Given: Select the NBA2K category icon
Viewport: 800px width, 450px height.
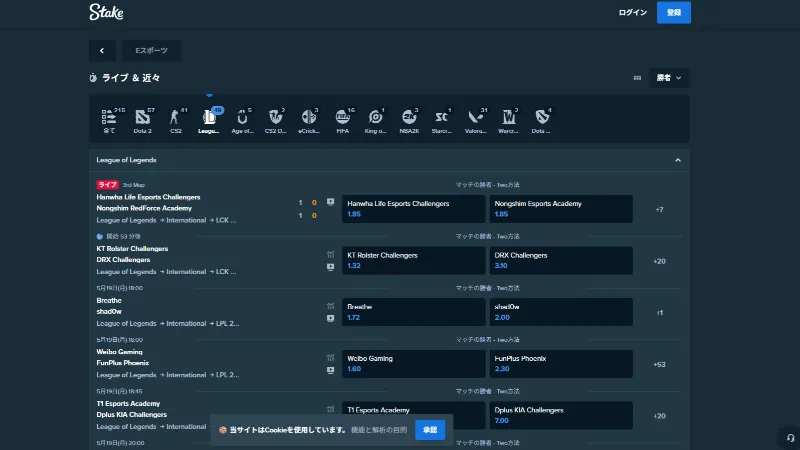Looking at the screenshot, I should click(x=409, y=121).
